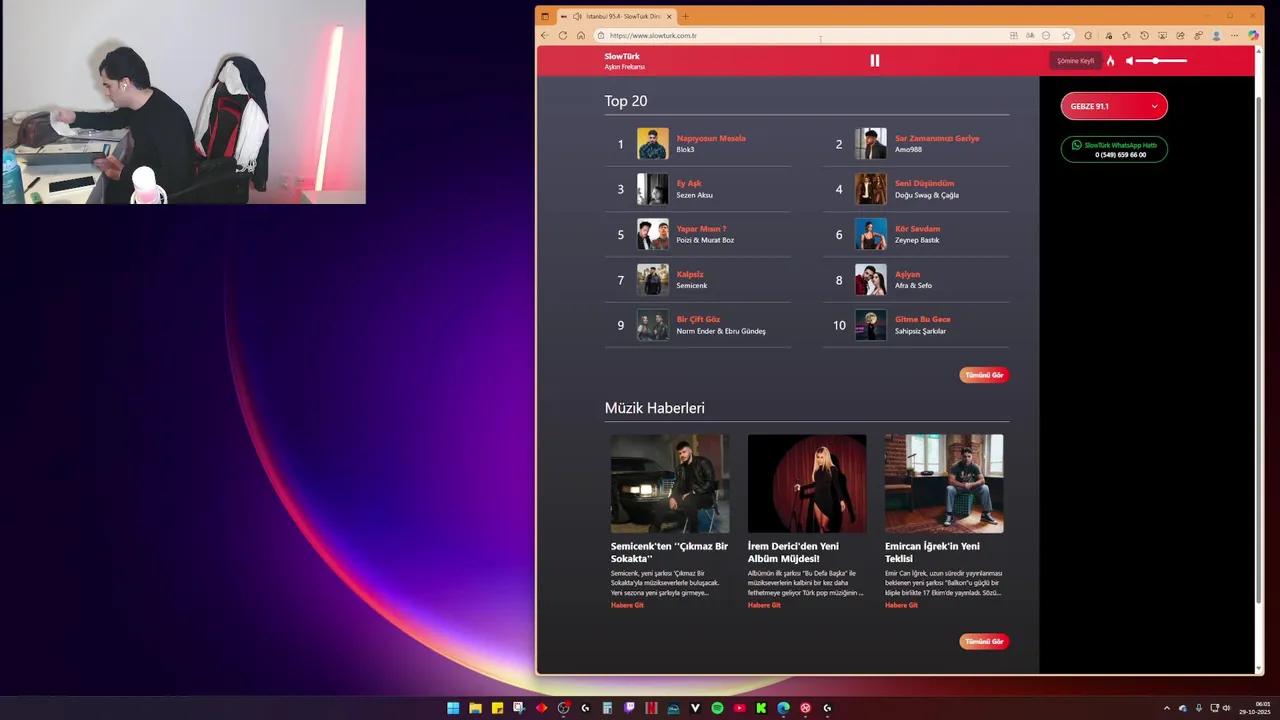
Task: Launch Spotify from the taskbar
Action: point(717,708)
